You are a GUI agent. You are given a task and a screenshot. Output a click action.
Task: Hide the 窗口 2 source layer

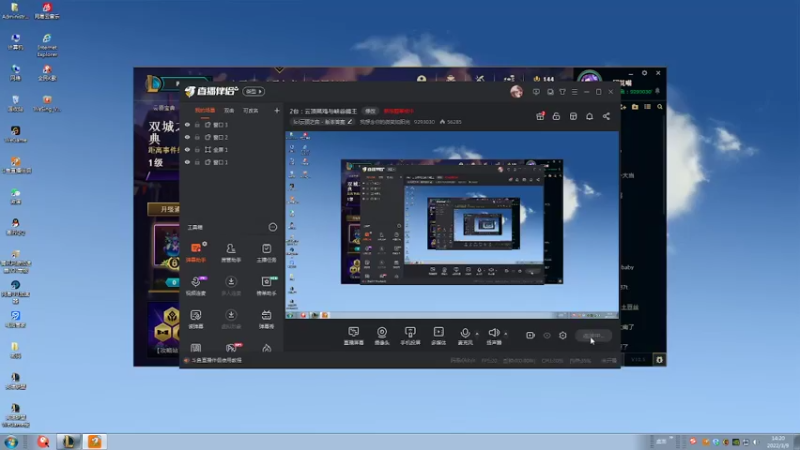click(x=187, y=137)
